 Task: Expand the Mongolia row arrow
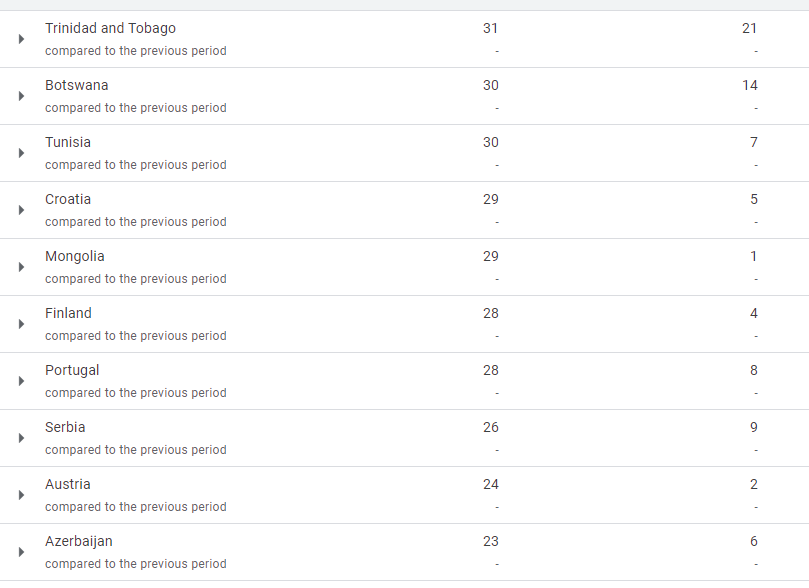click(21, 267)
